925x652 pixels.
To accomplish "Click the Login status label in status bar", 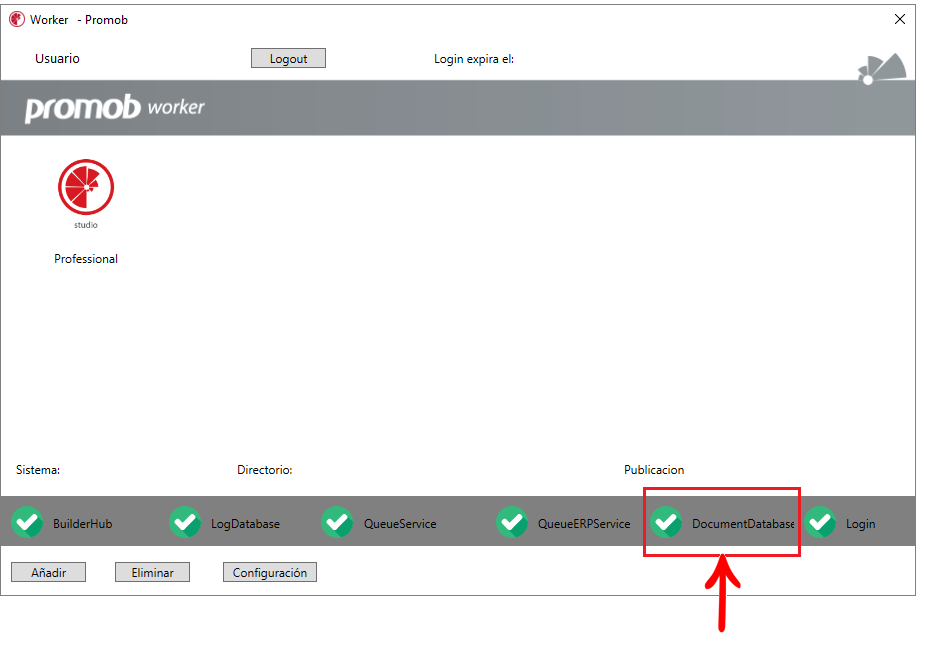I will 861,524.
